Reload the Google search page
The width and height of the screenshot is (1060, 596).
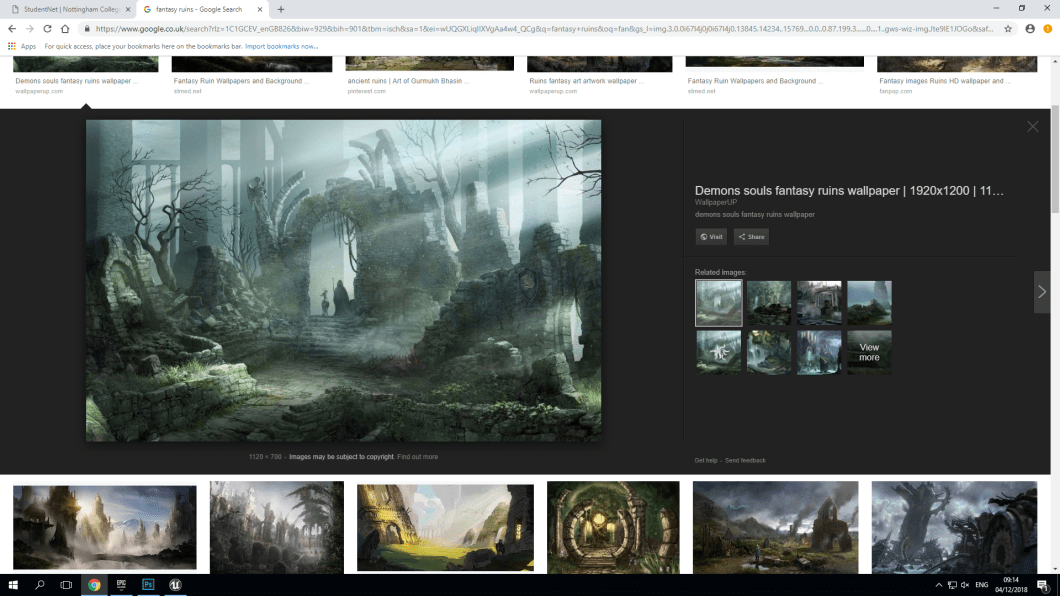[47, 28]
